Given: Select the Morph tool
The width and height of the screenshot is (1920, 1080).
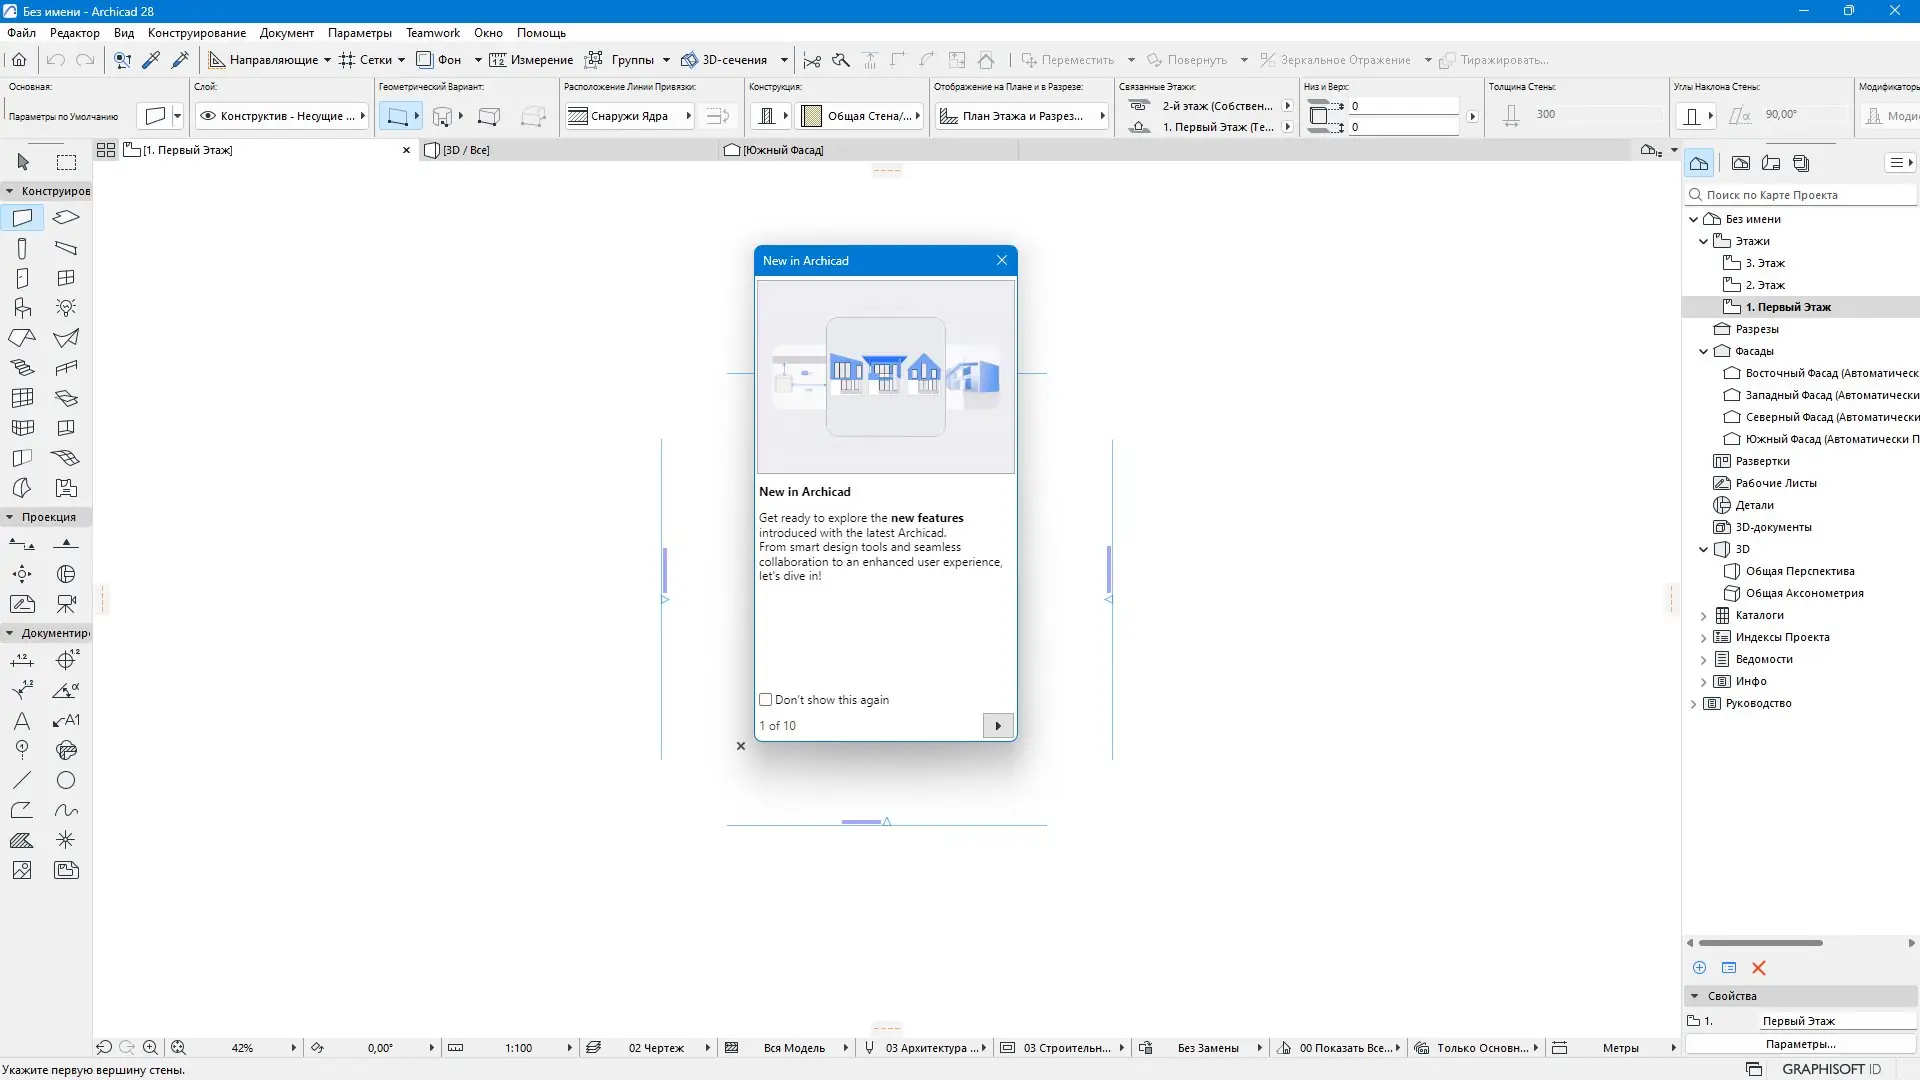Looking at the screenshot, I should point(22,488).
